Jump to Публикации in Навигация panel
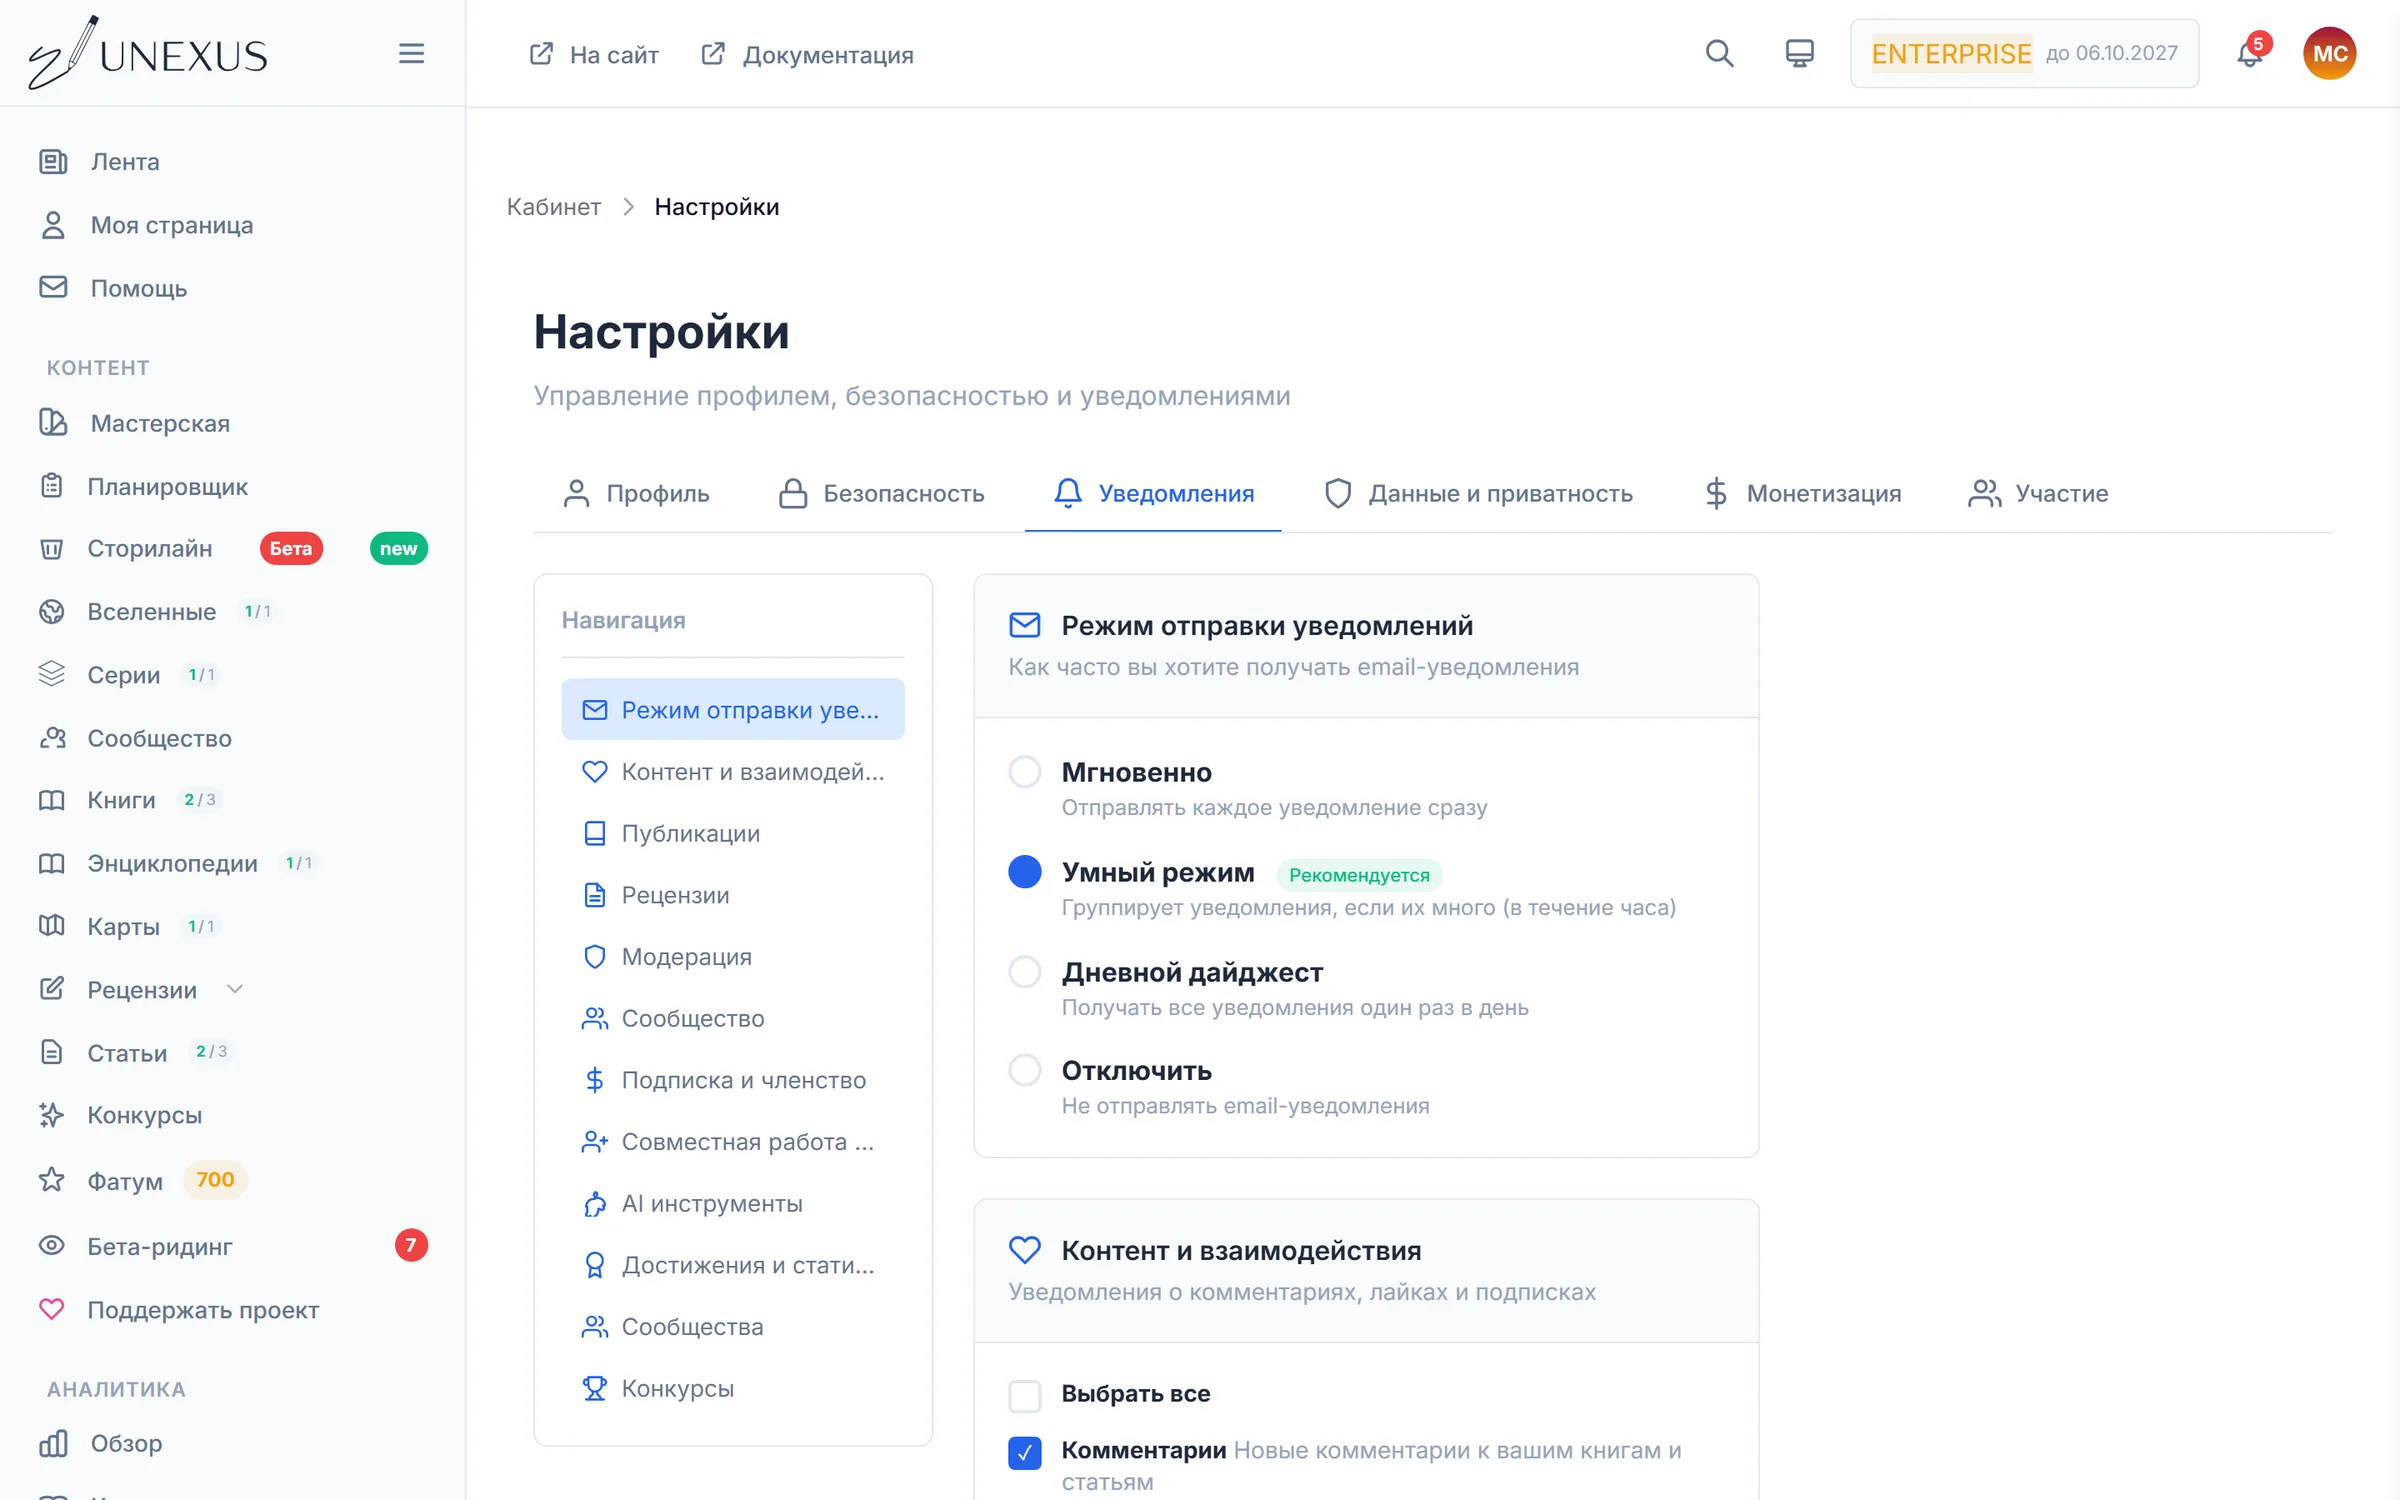This screenshot has width=2400, height=1500. tap(733, 833)
